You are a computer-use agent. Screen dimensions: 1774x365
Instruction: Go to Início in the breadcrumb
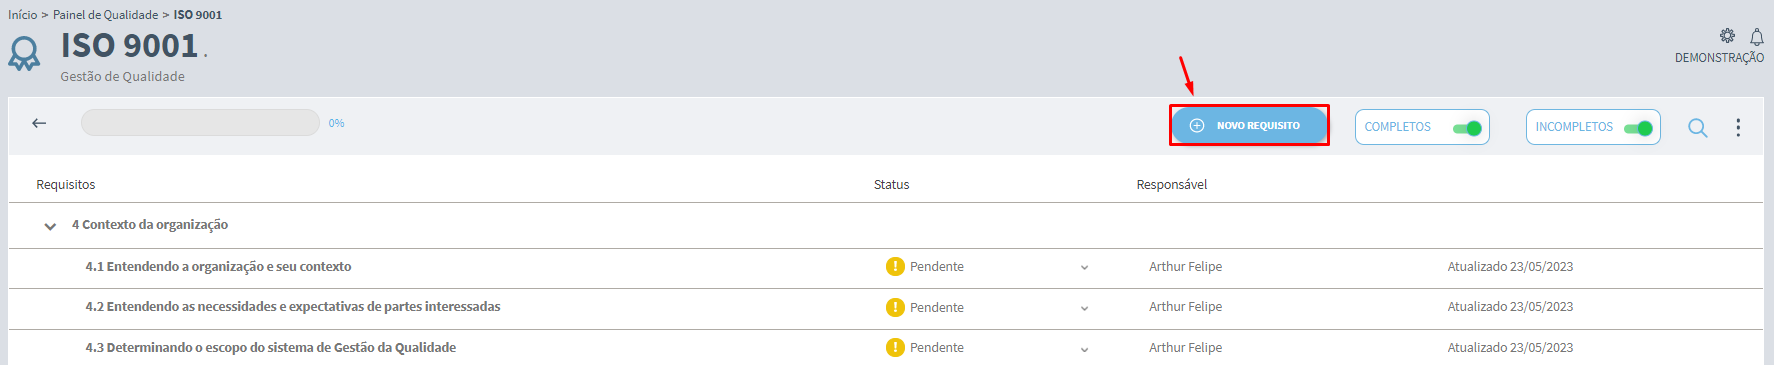[x=22, y=15]
